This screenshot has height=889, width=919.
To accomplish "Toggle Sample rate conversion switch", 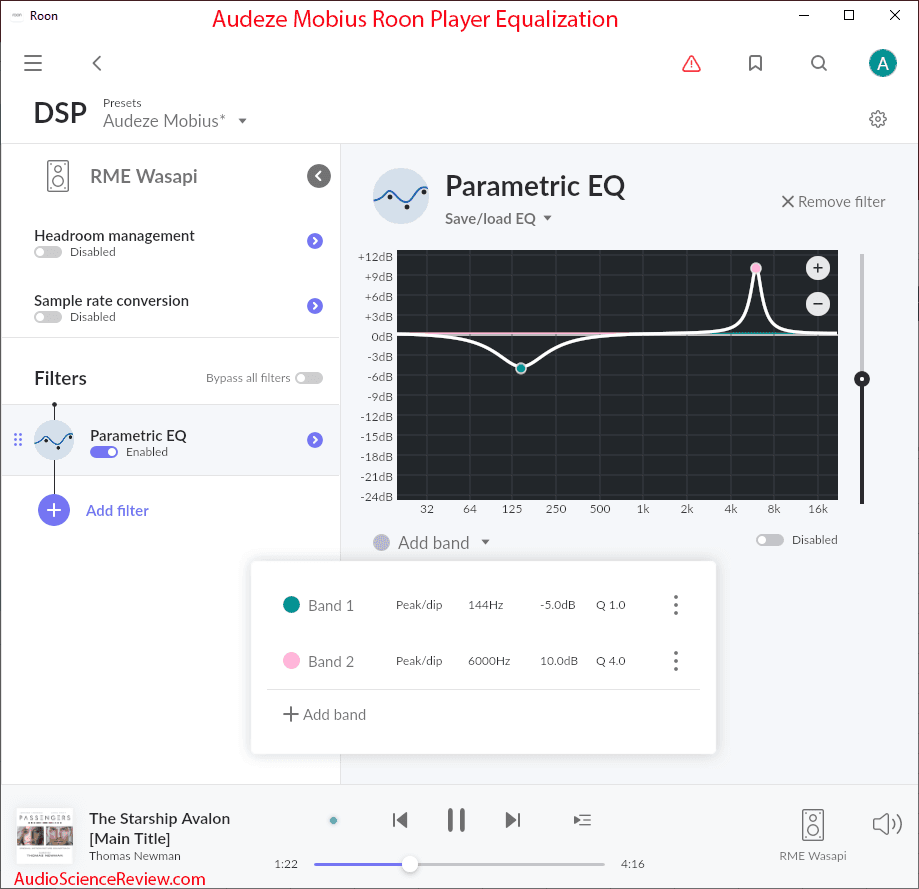I will click(x=48, y=317).
